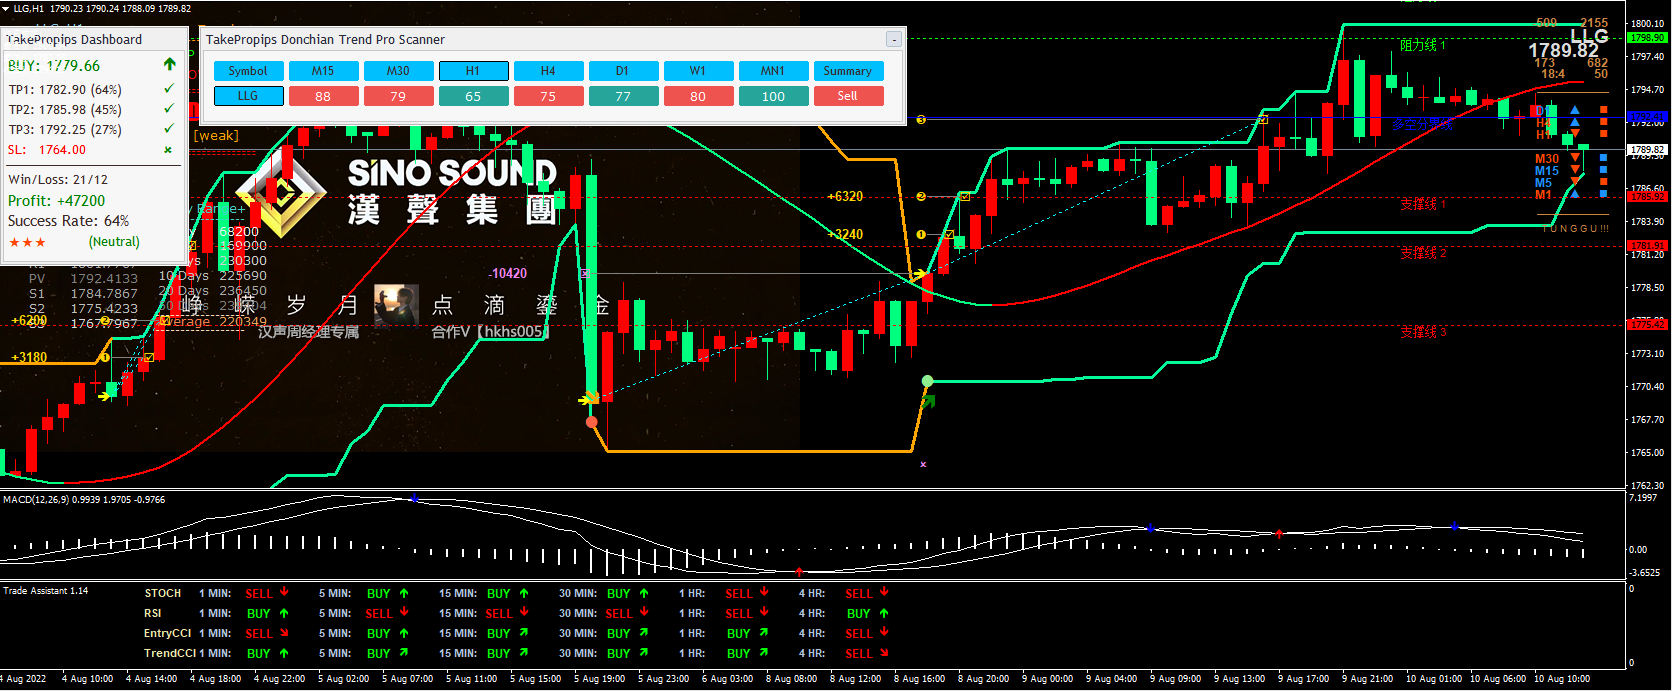This screenshot has height=691, width=1673.
Task: Click the red 75 value under H4
Action: 548,96
